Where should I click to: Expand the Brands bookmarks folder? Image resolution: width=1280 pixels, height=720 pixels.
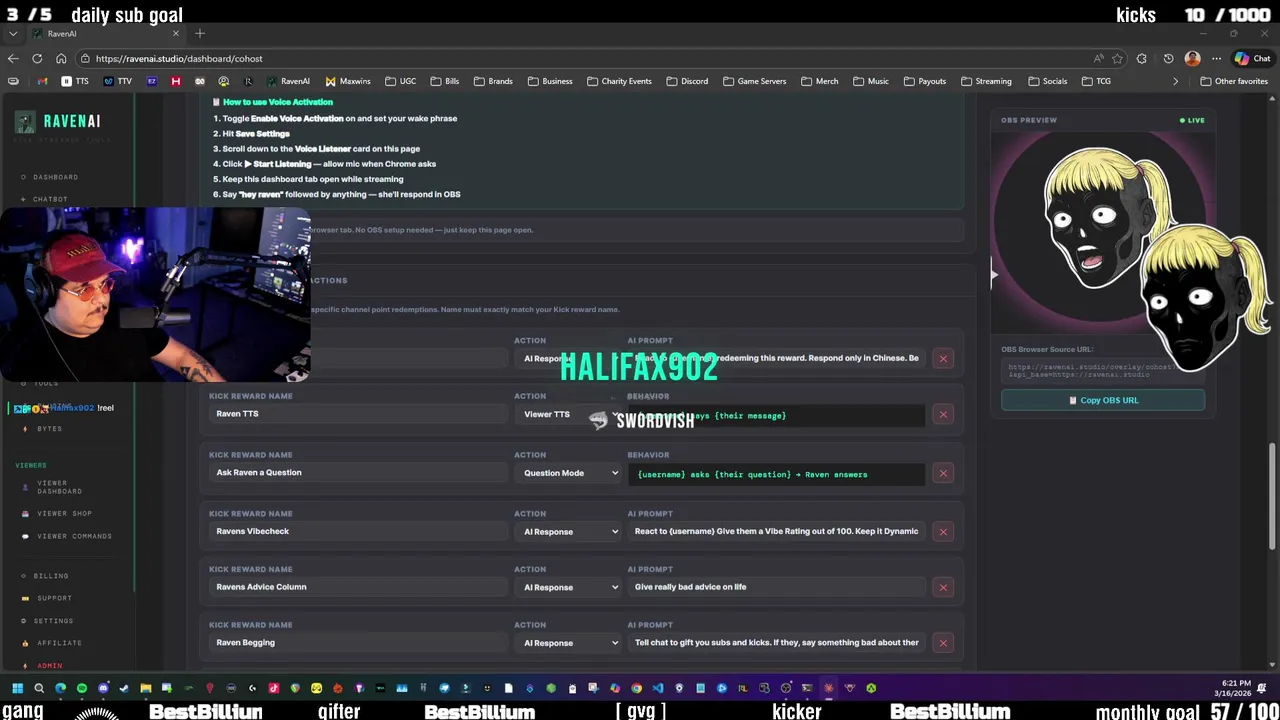(493, 81)
